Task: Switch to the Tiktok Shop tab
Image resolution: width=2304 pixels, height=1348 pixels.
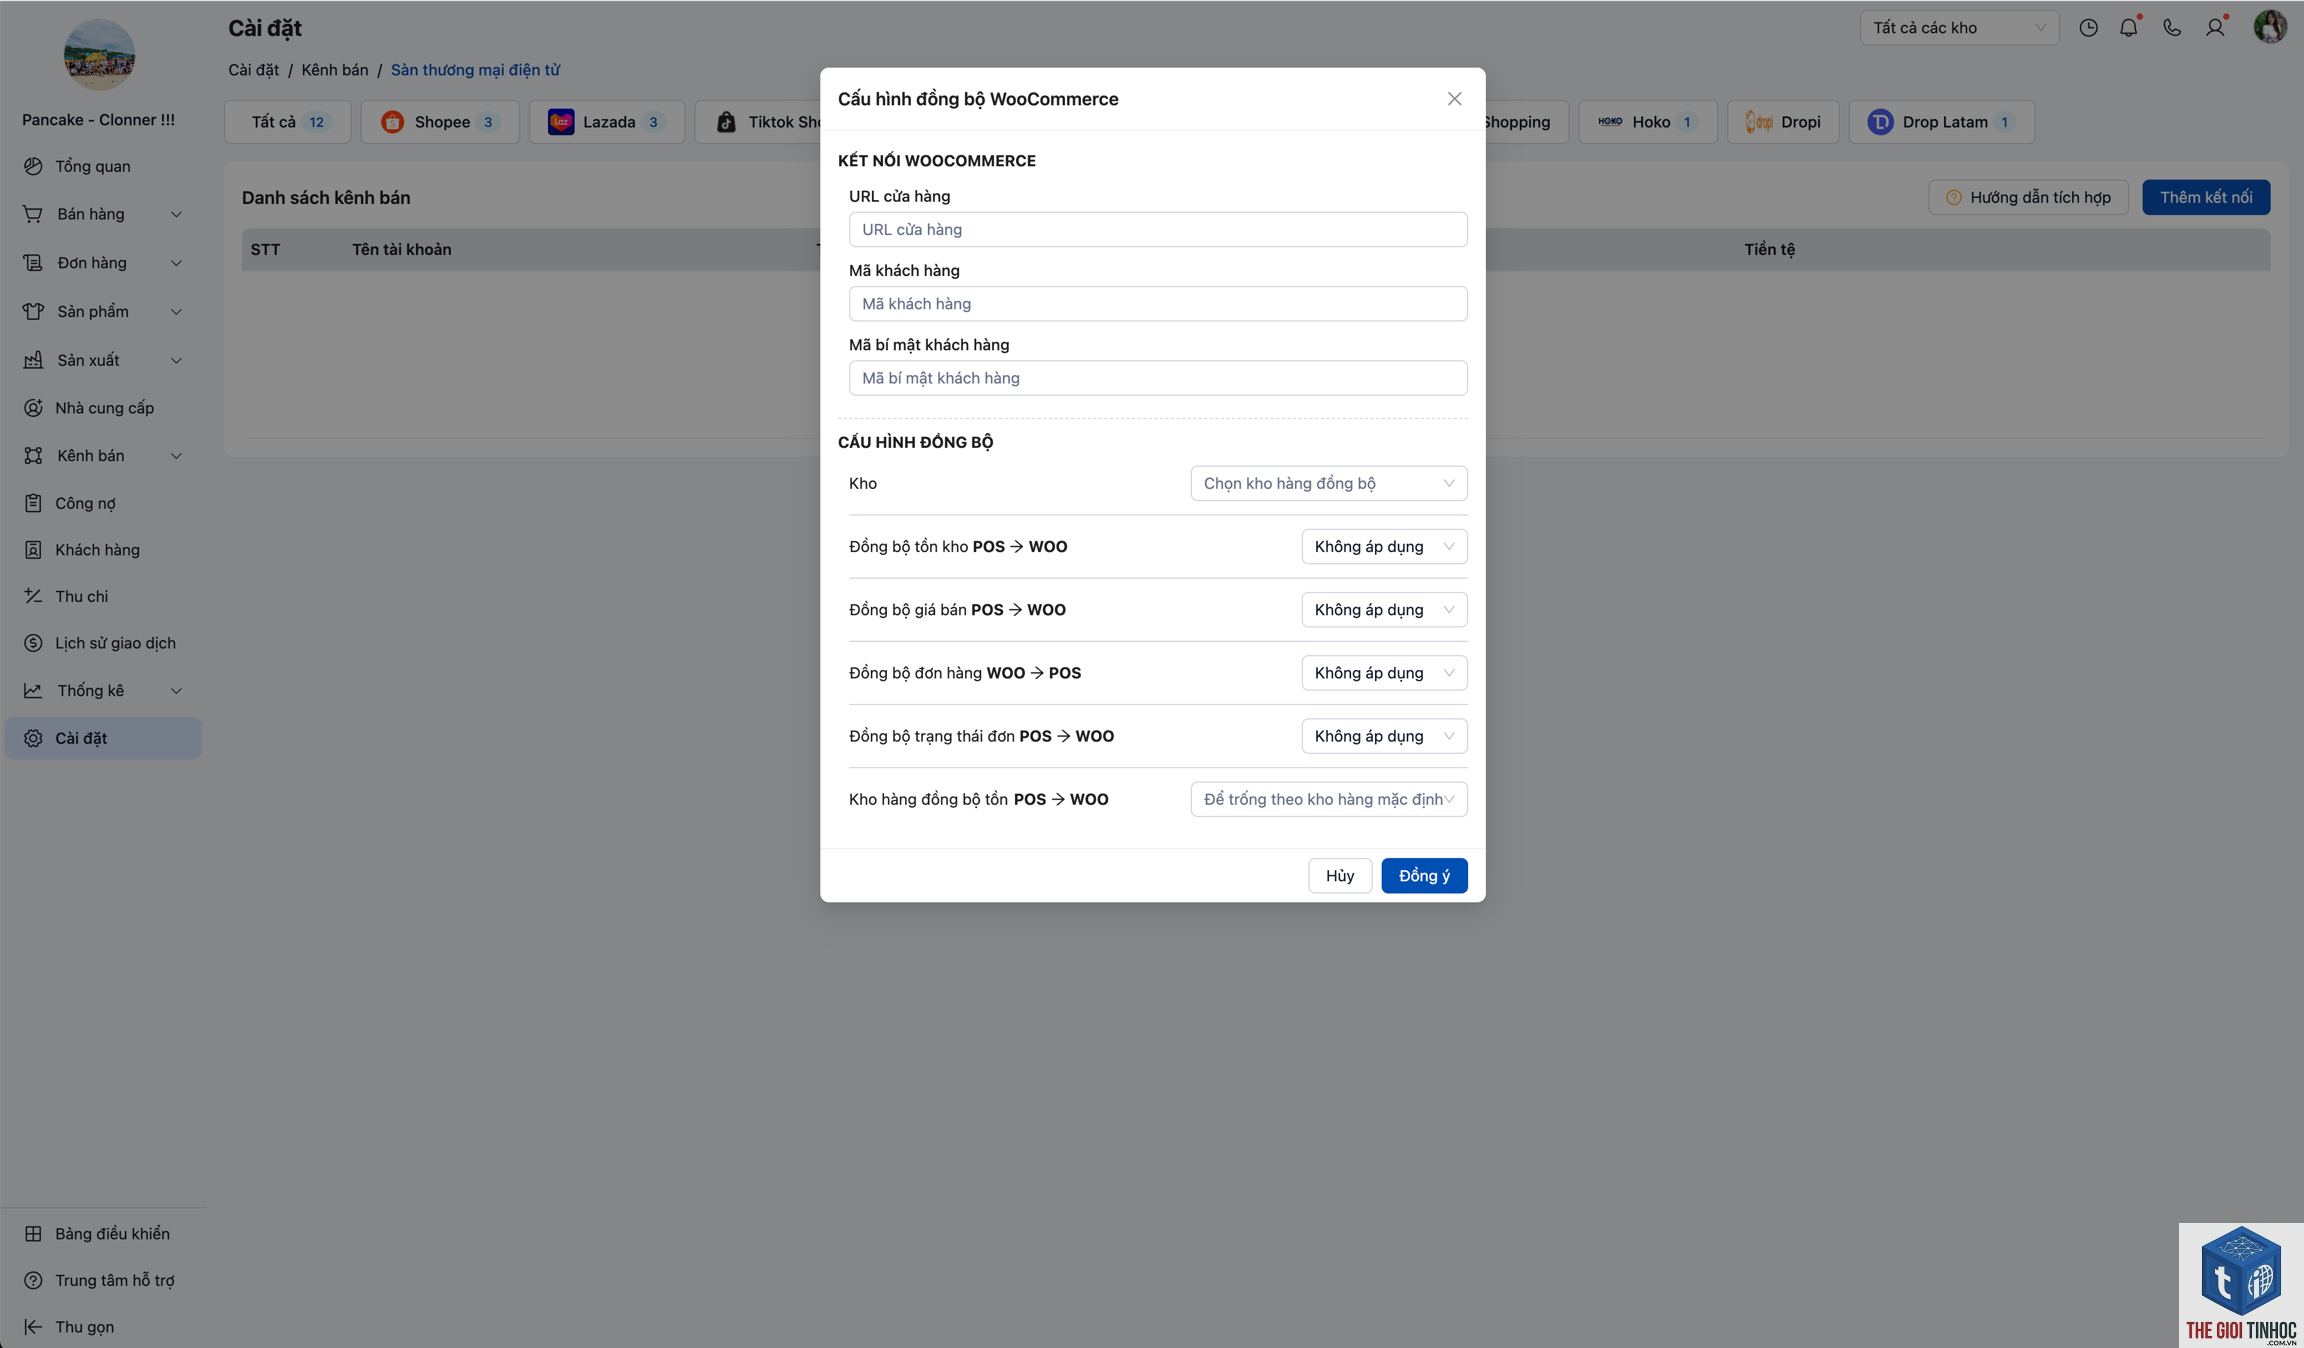Action: click(759, 122)
